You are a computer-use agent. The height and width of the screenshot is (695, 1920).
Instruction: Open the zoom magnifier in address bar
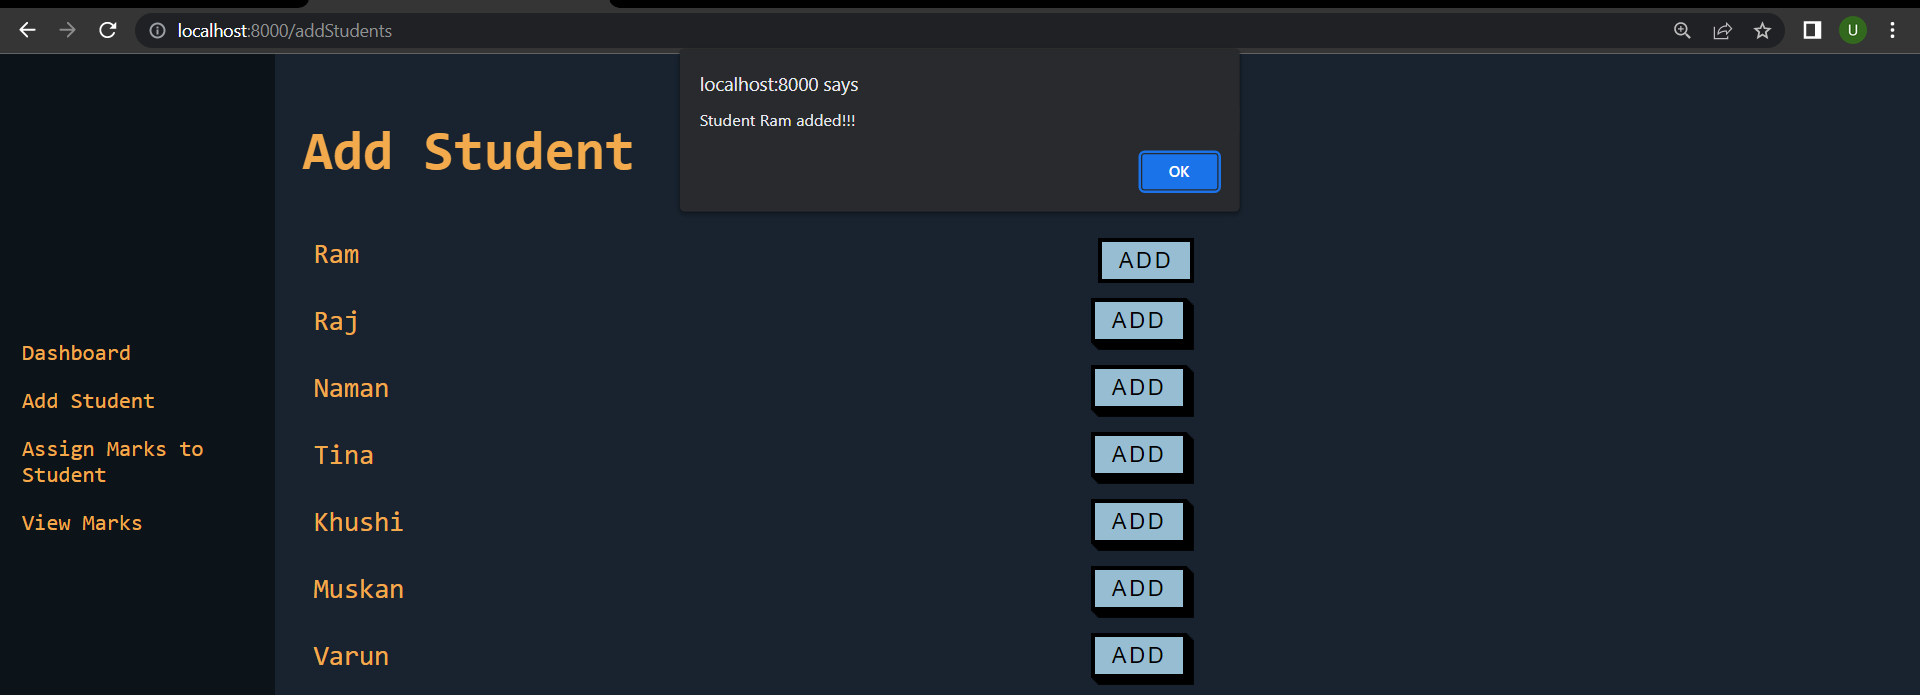[x=1682, y=31]
